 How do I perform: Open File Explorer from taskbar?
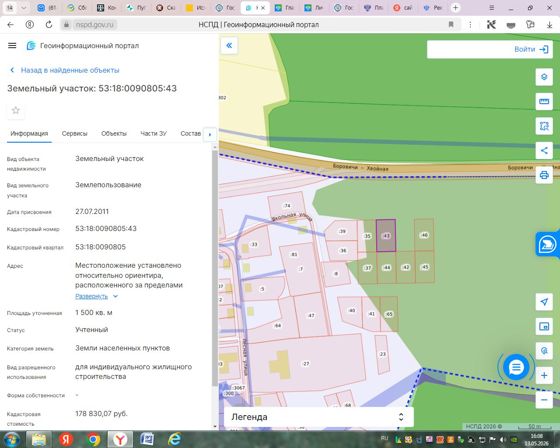click(x=39, y=439)
